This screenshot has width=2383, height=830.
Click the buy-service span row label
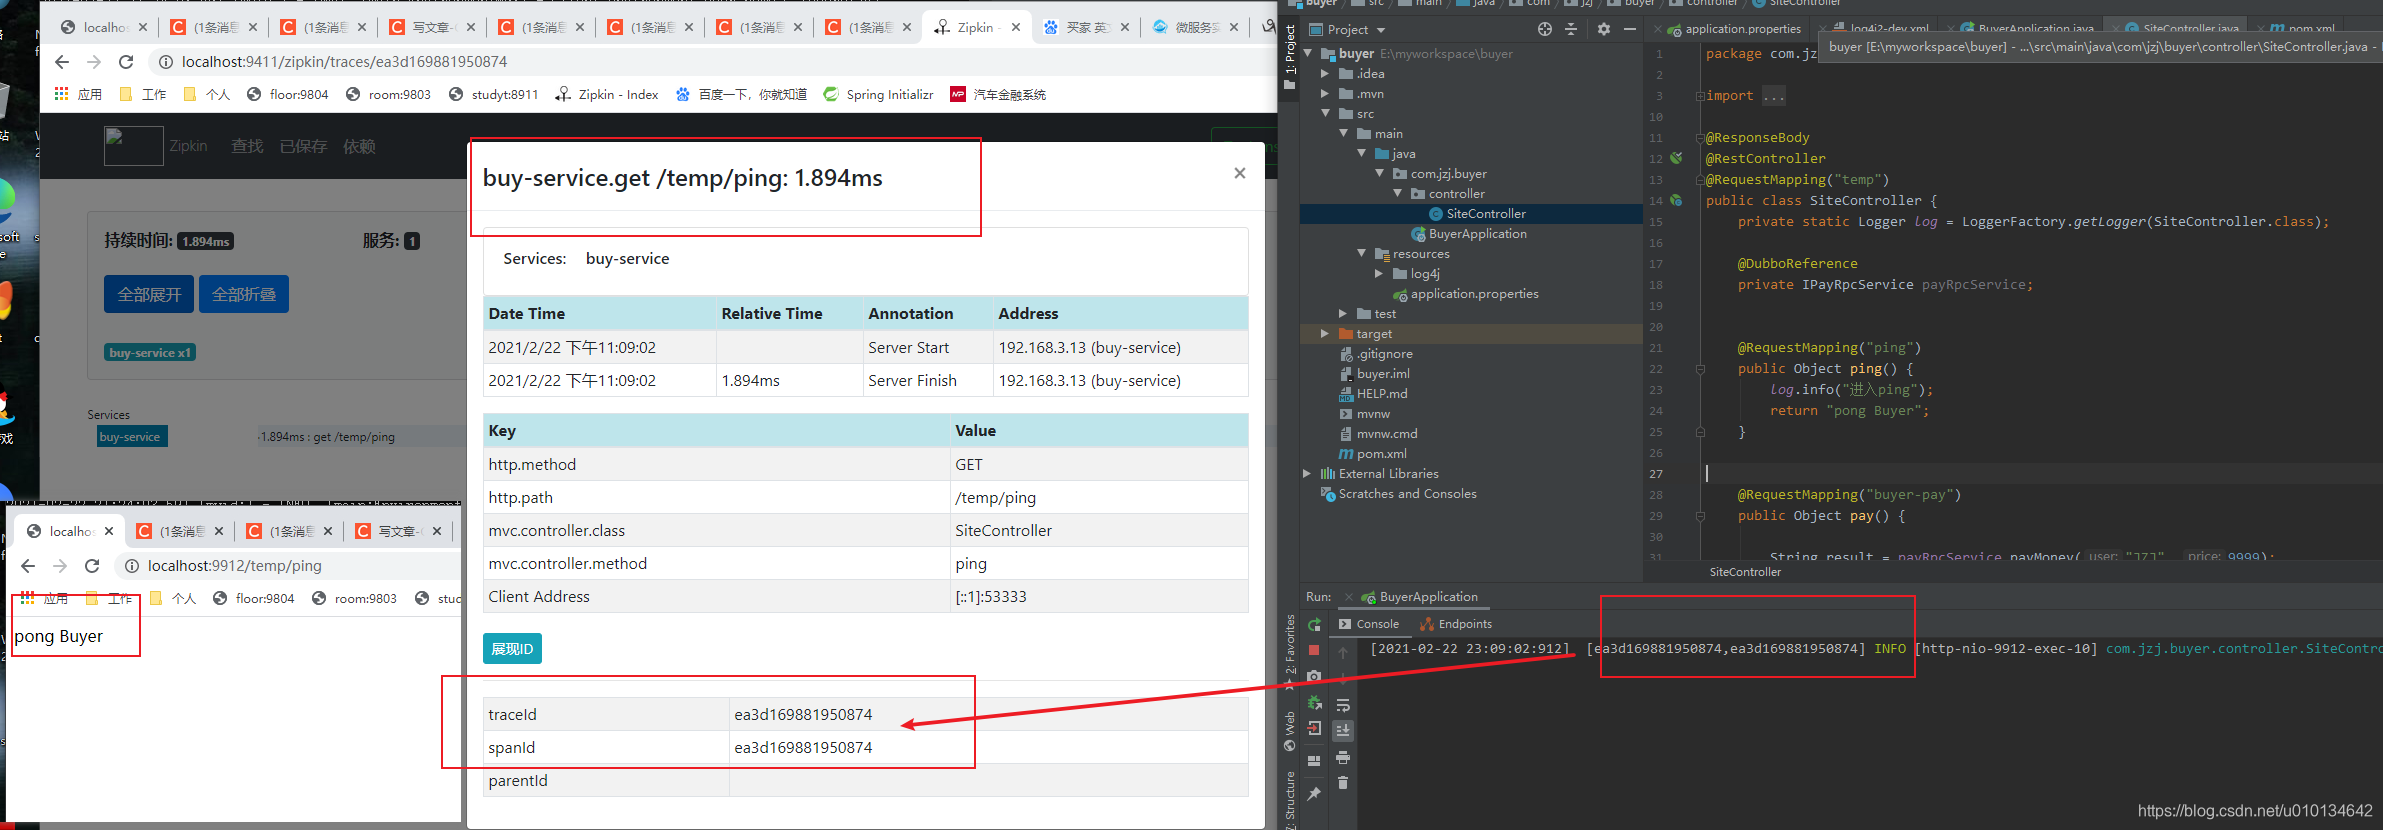point(130,437)
